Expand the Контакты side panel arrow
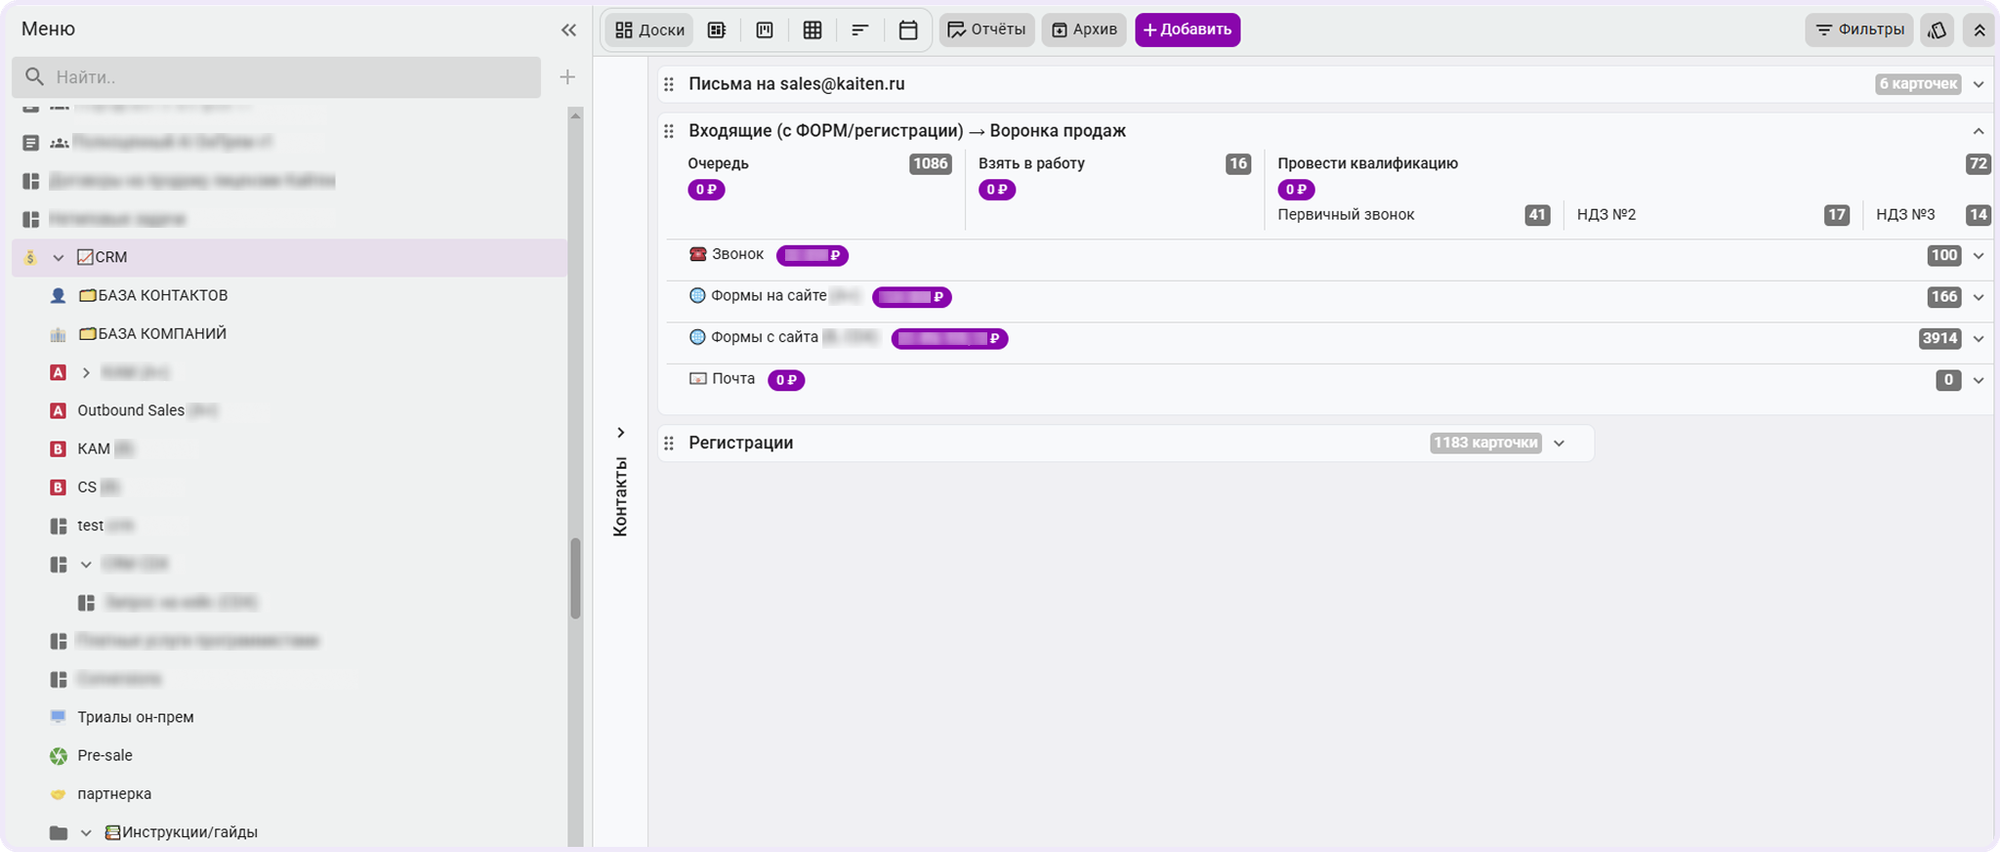The width and height of the screenshot is (2000, 852). tap(621, 433)
